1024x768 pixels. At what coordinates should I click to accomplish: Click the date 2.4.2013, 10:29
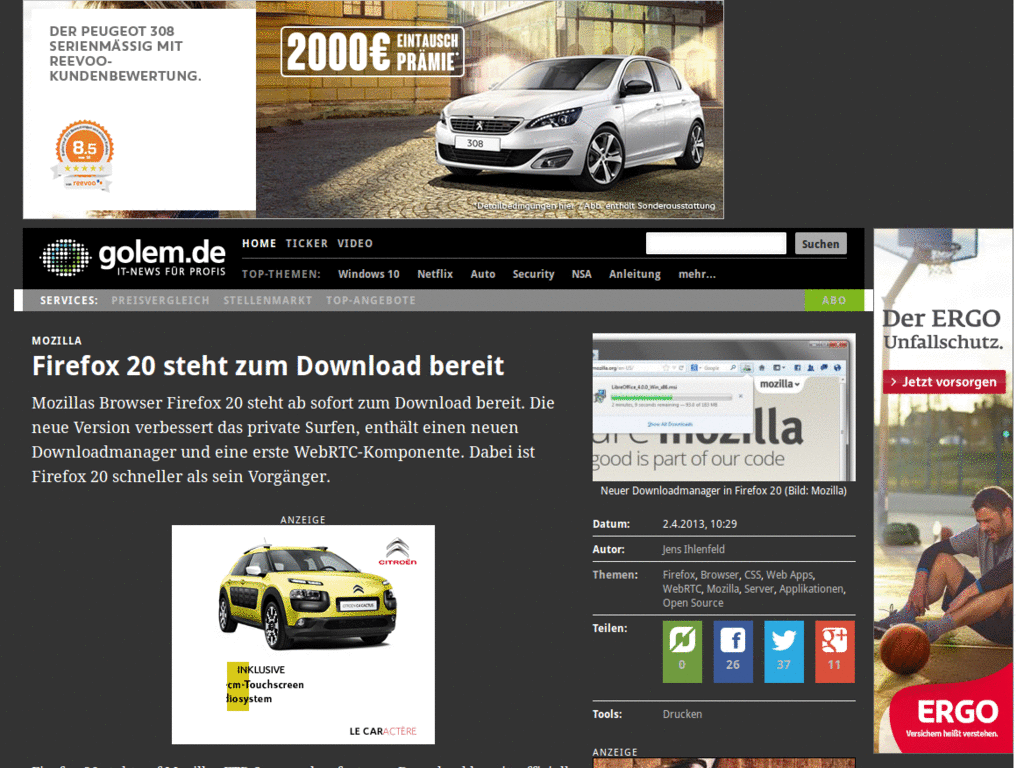coord(699,524)
